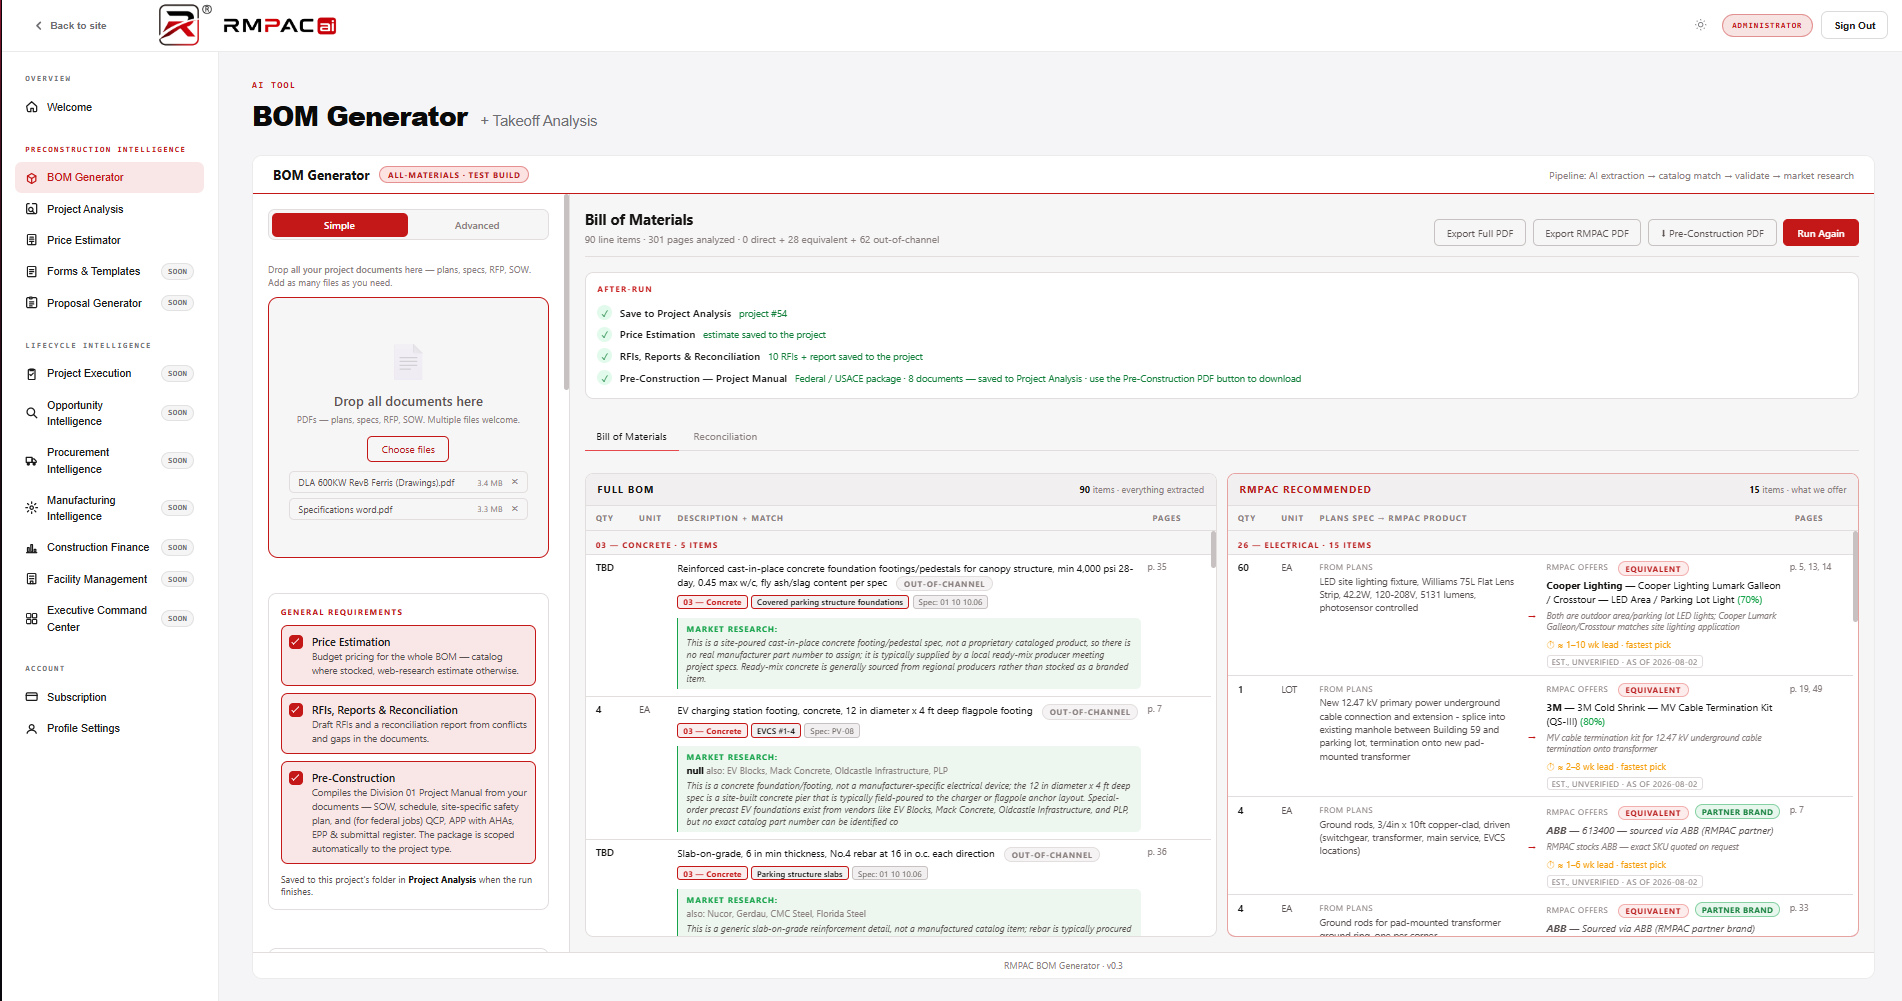
Task: Click the Facility Management building icon
Action: (32, 579)
